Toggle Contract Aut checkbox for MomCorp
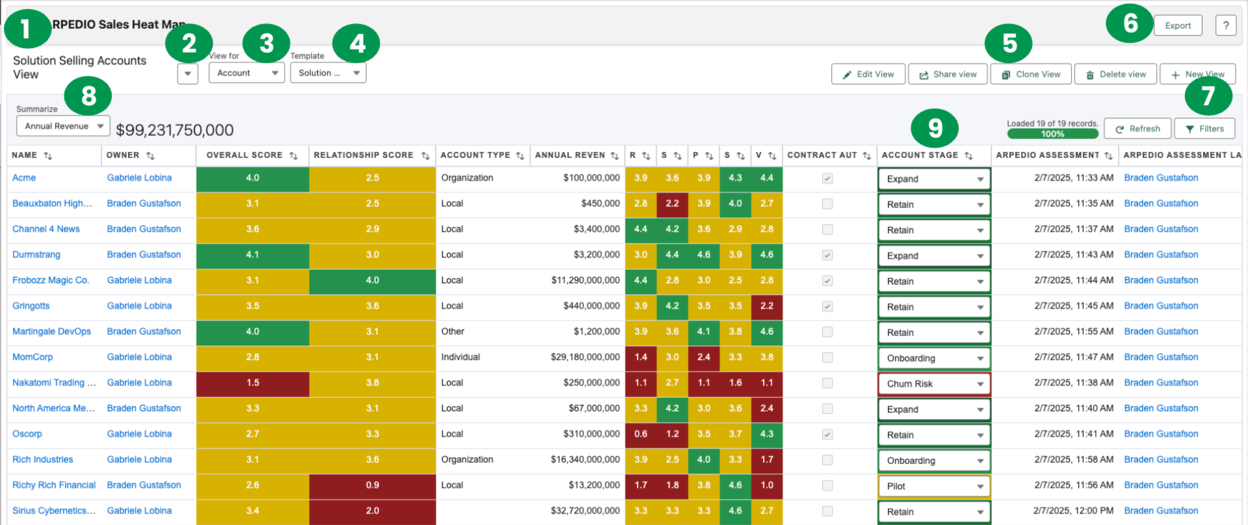The width and height of the screenshot is (1248, 525). [x=827, y=357]
